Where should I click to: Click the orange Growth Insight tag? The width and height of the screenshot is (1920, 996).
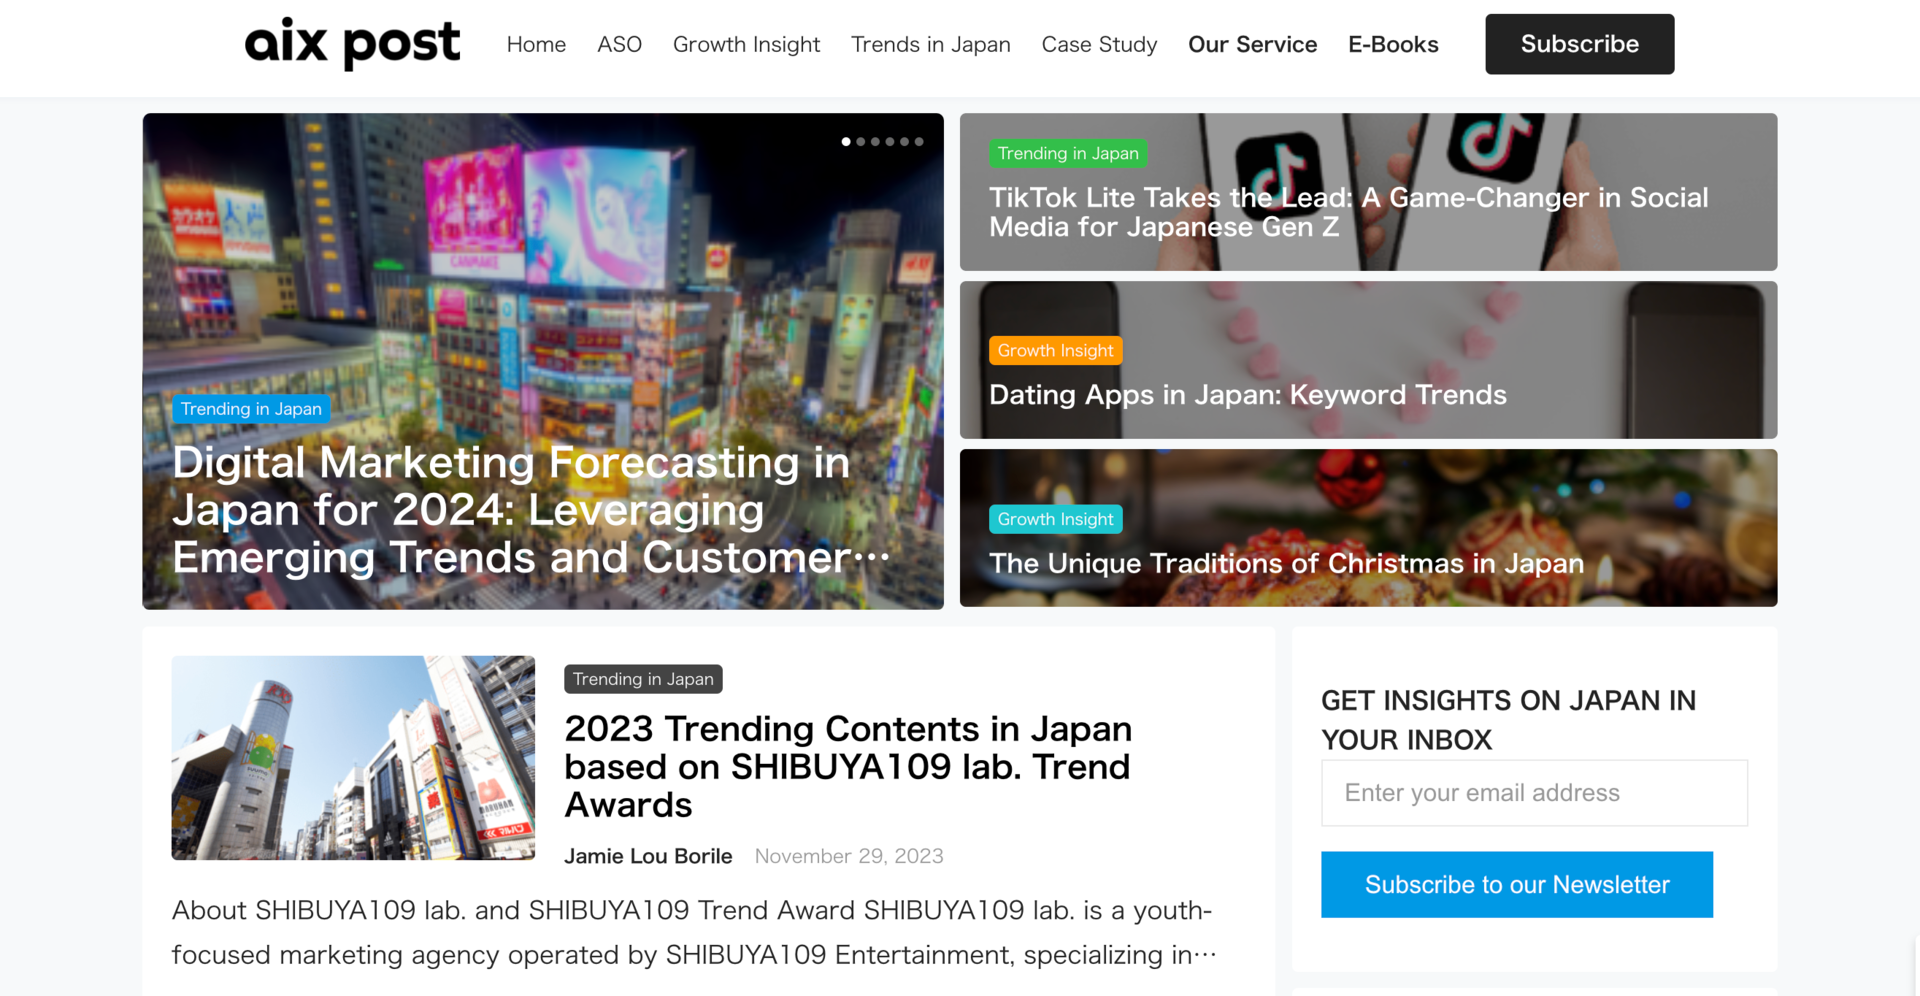[1055, 351]
